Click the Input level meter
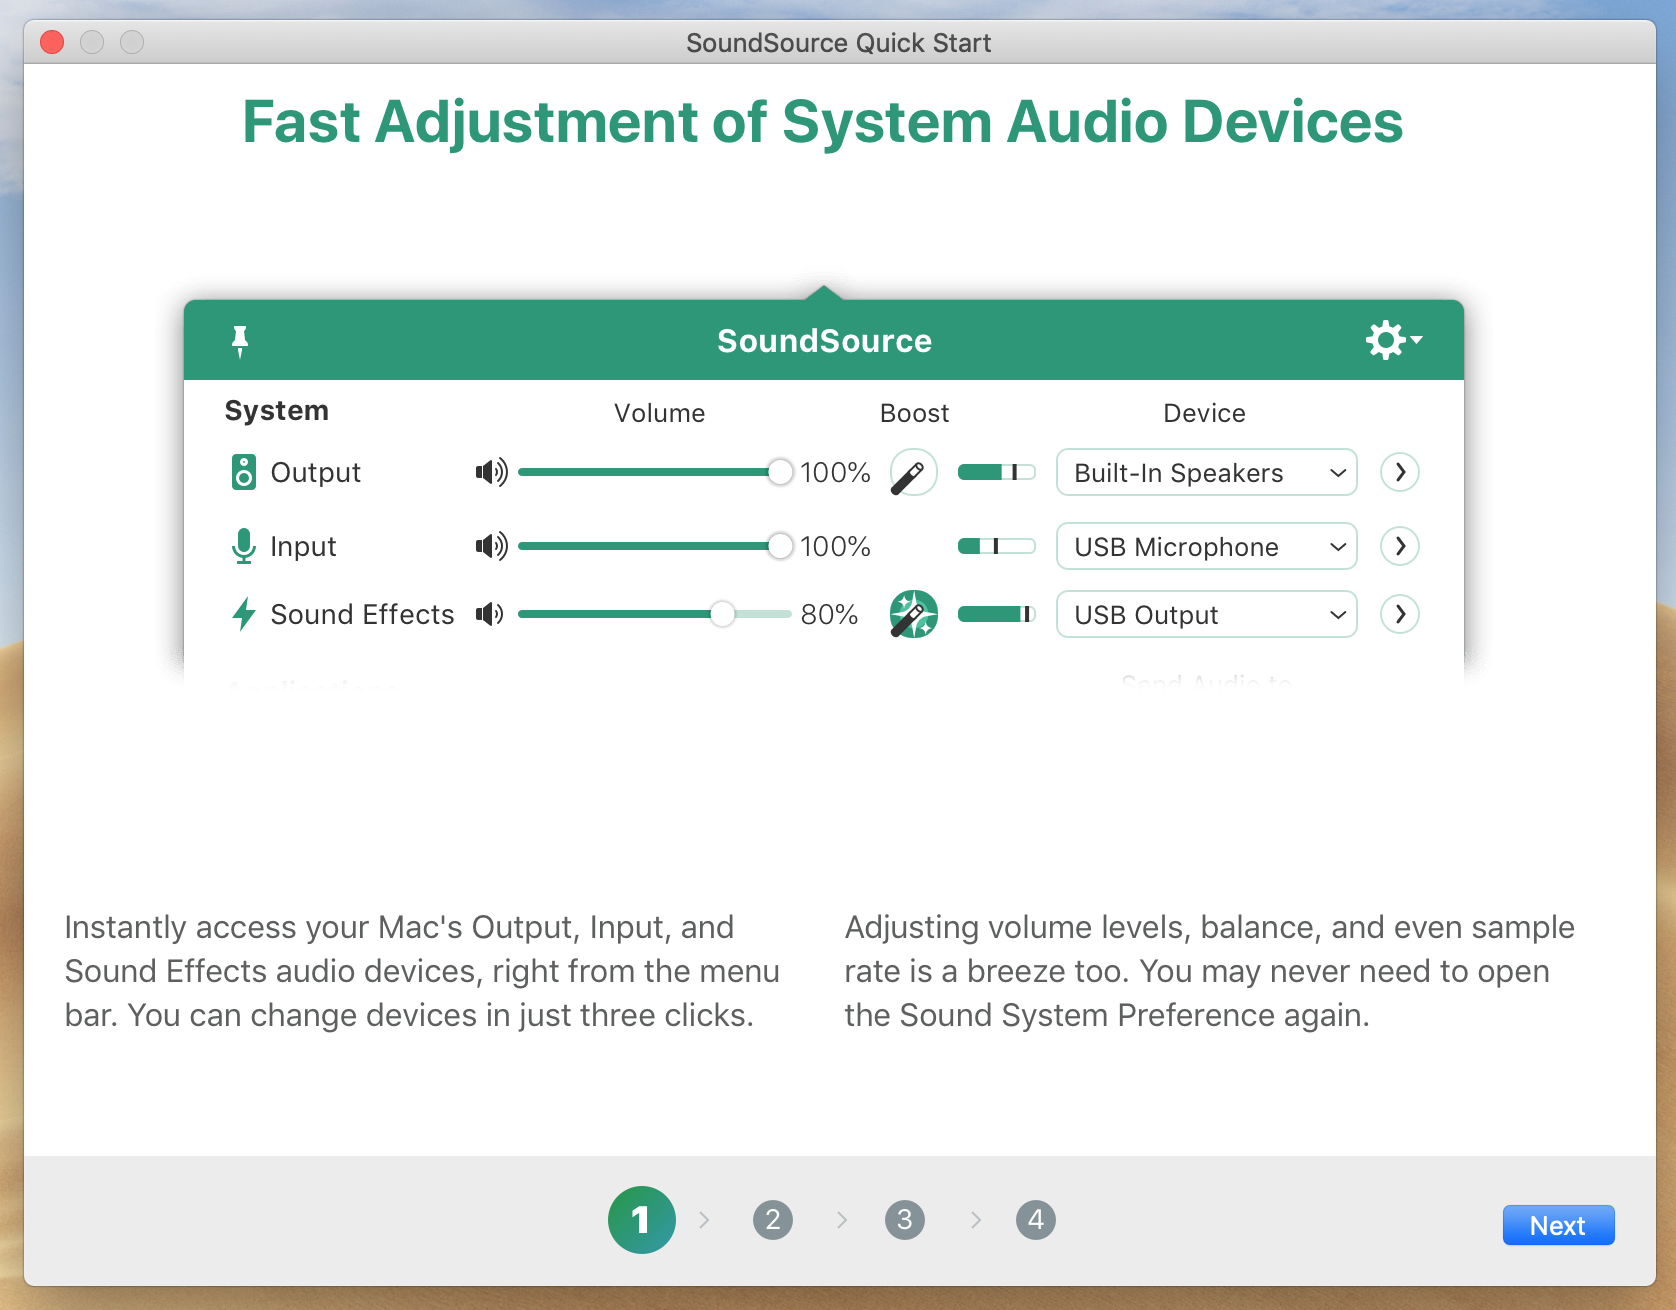This screenshot has height=1310, width=1676. coord(996,546)
